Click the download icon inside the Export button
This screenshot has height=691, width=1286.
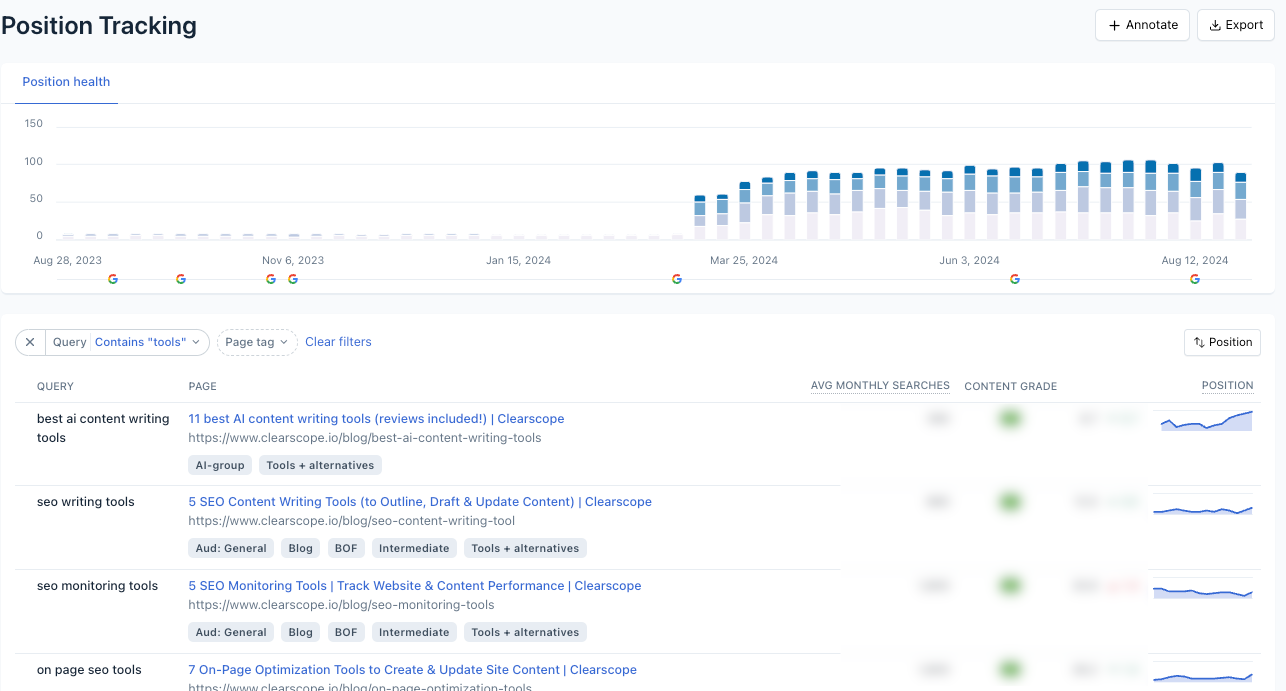pyautogui.click(x=1213, y=25)
